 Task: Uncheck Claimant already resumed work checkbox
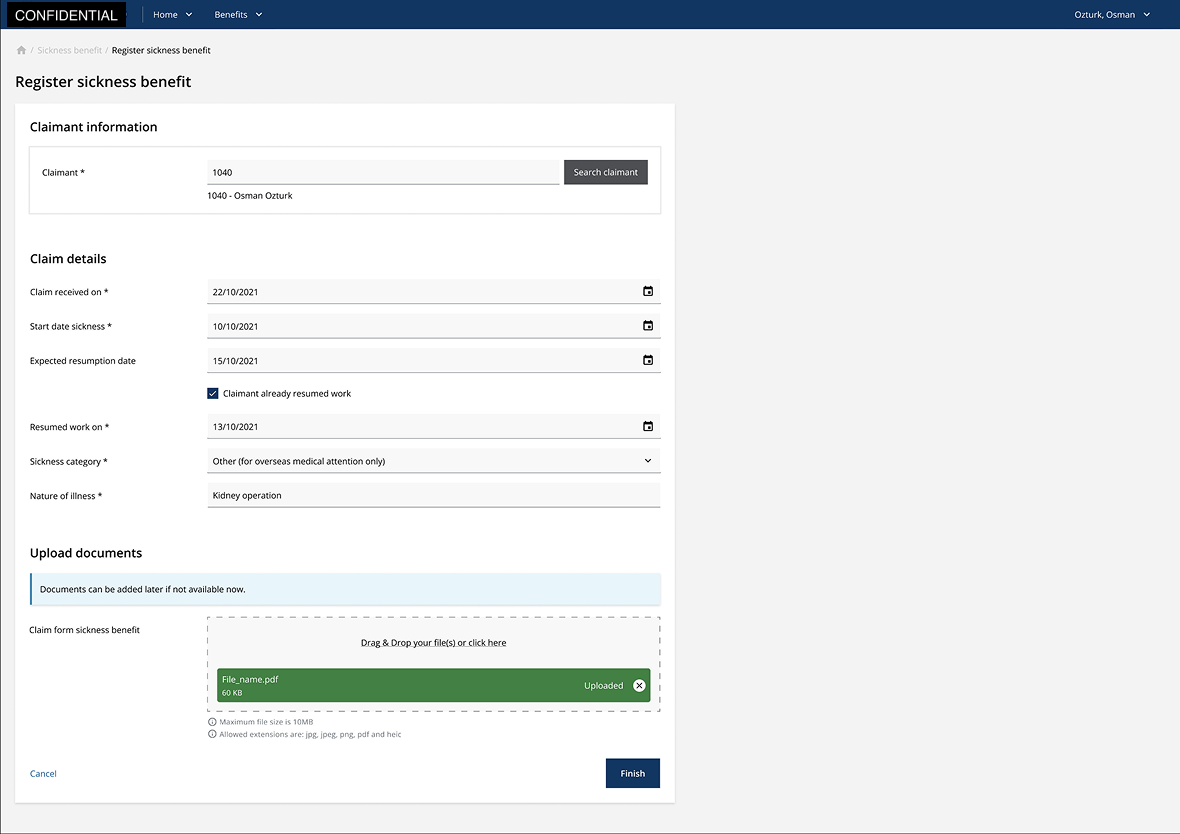(x=213, y=394)
